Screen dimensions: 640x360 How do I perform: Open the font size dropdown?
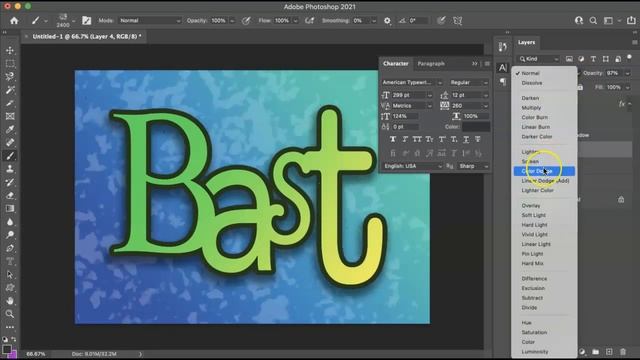click(429, 95)
